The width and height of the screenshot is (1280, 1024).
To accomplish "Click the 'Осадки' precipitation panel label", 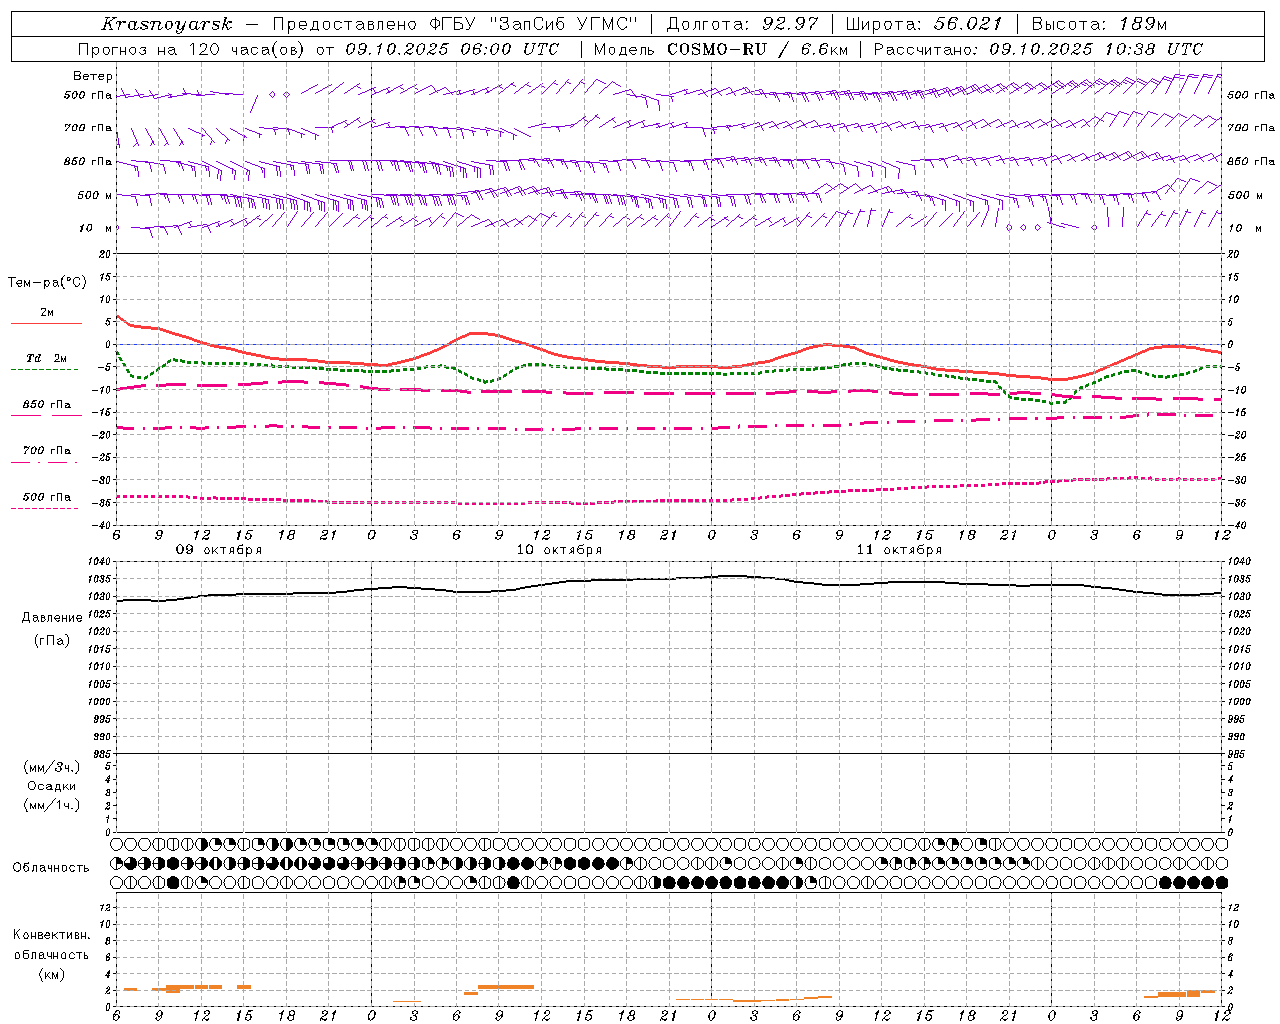I will 52,786.
